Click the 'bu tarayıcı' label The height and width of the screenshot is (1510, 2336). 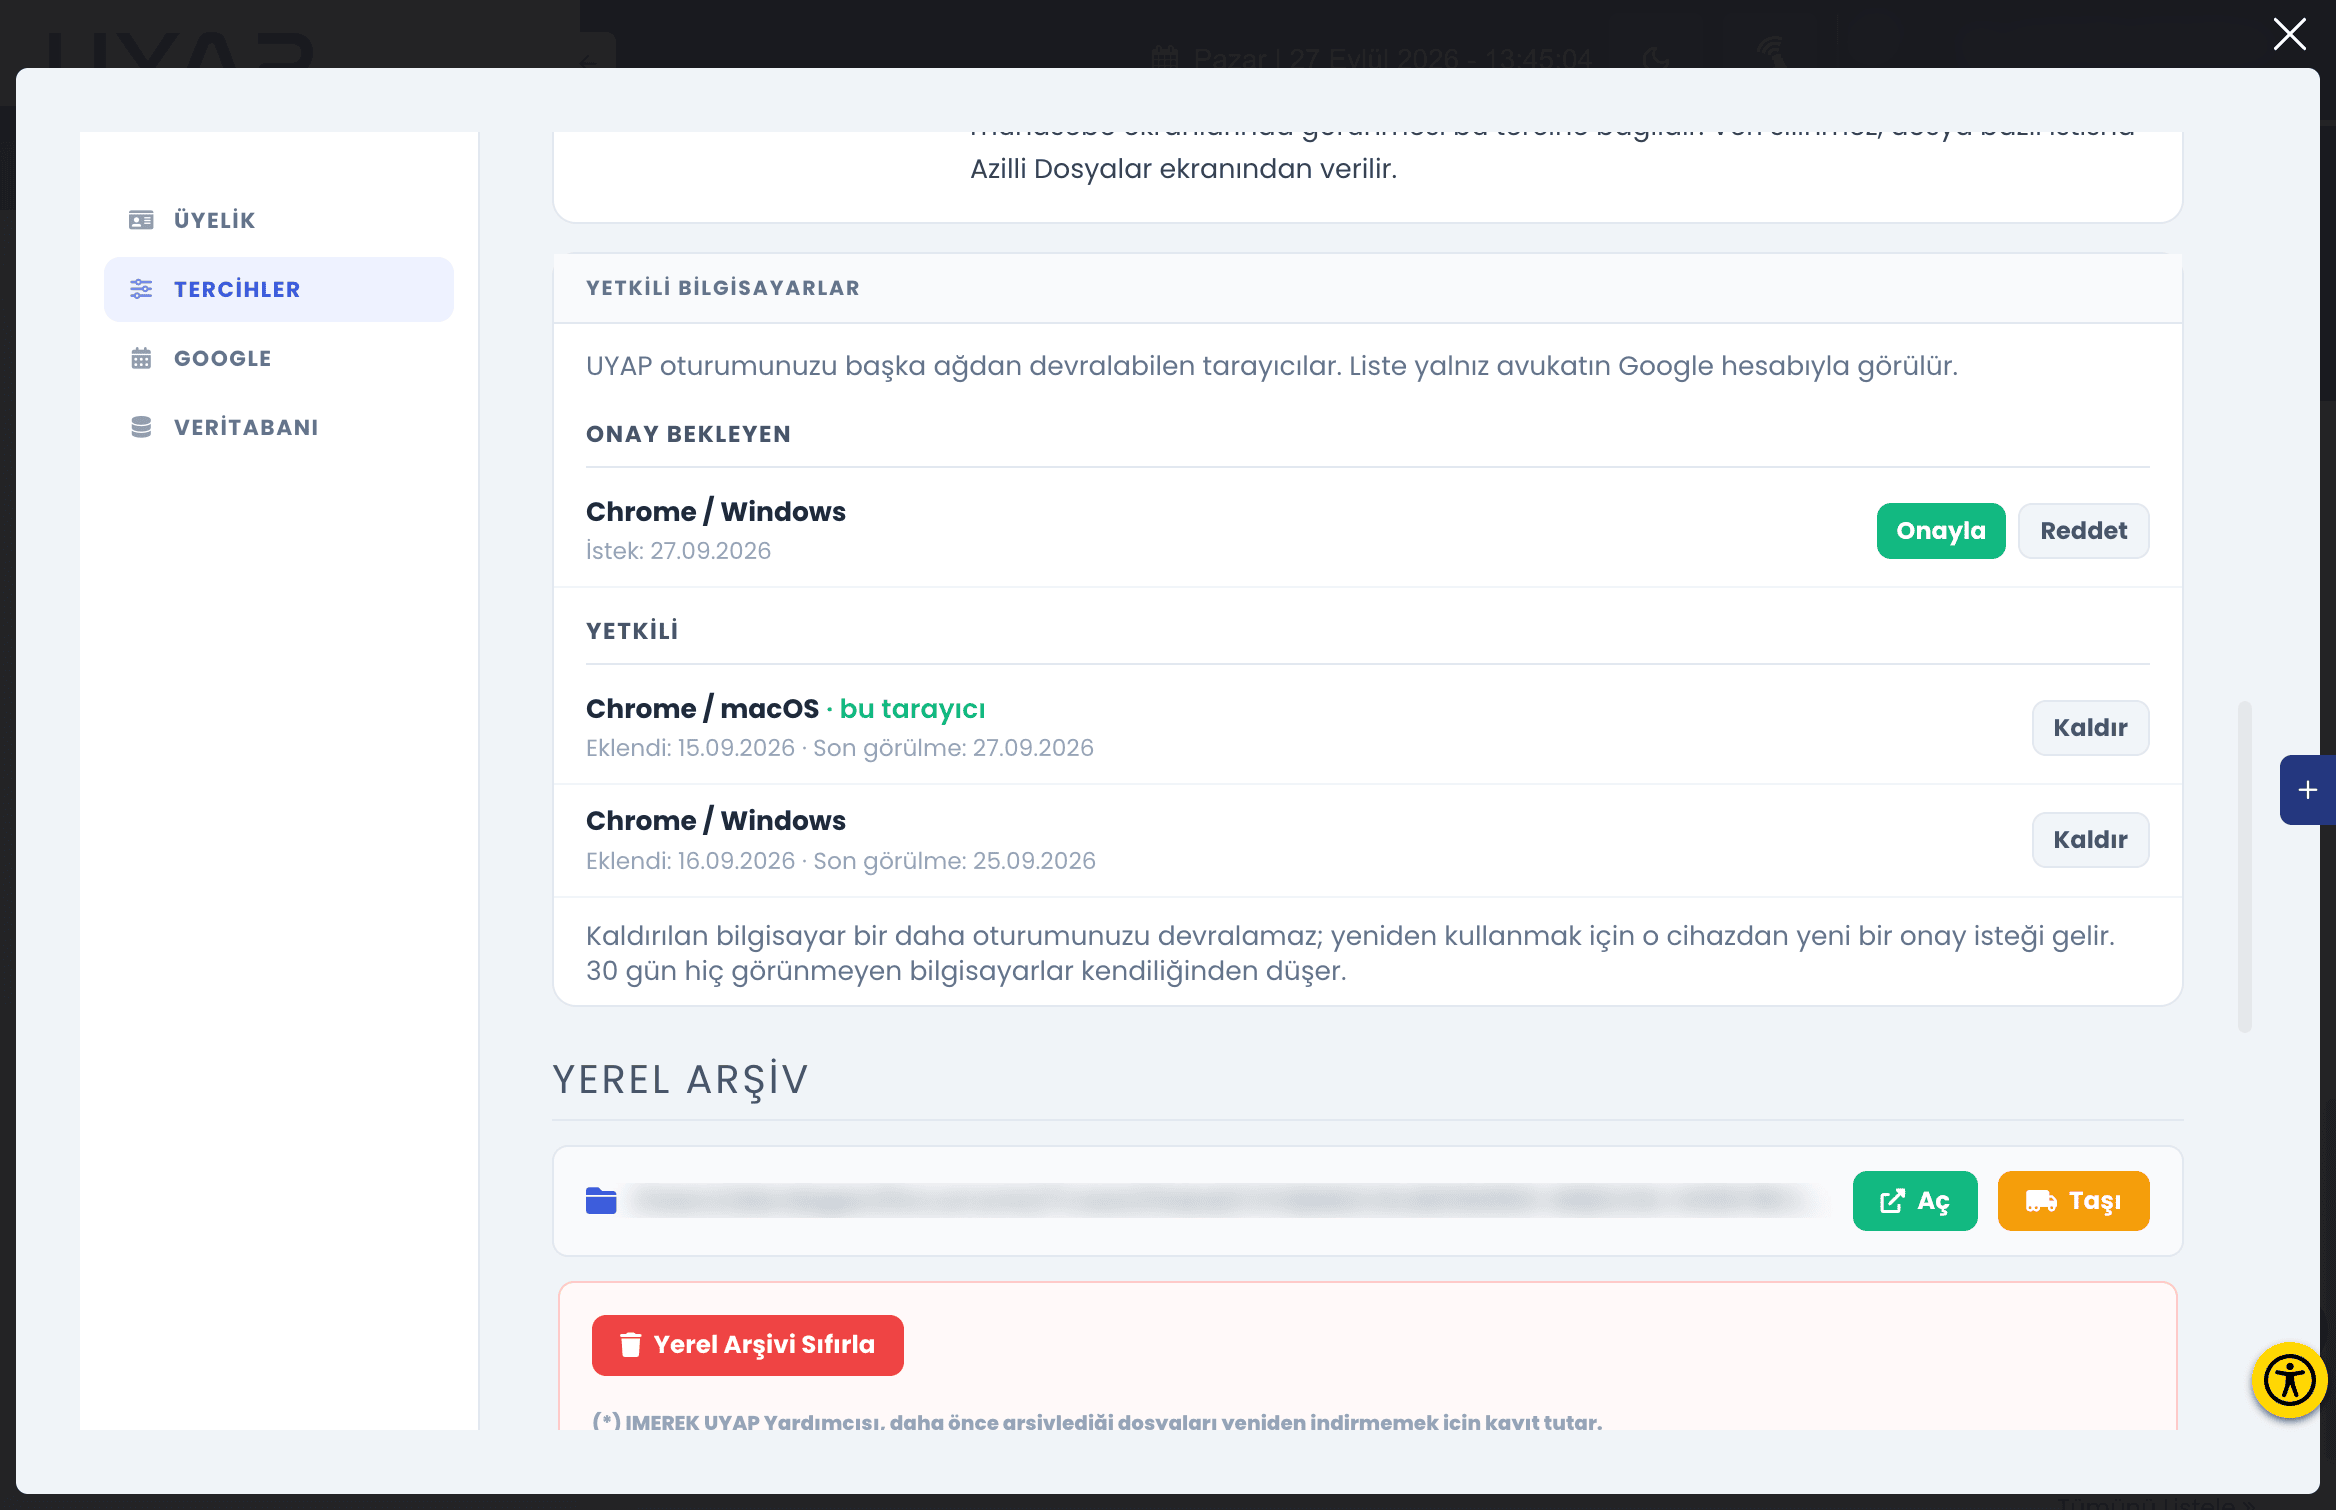point(912,709)
